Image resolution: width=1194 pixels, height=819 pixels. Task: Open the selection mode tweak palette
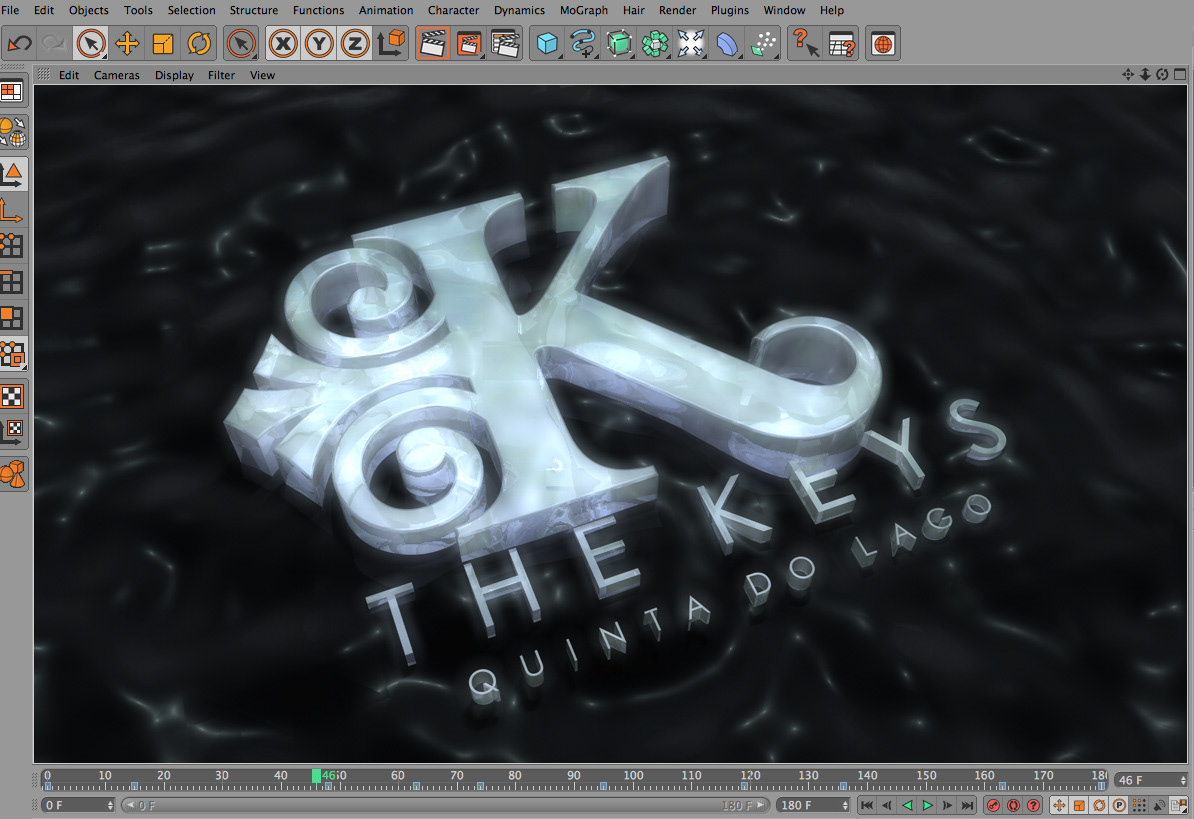pyautogui.click(x=13, y=354)
